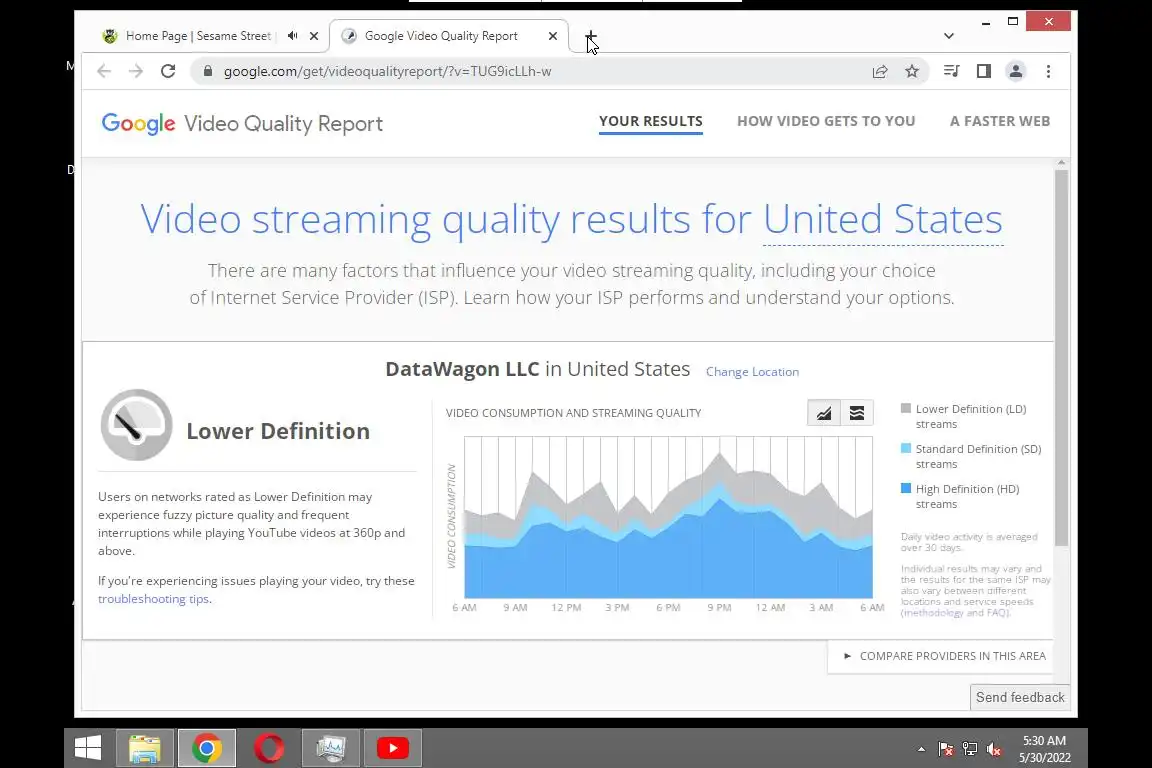Select the Google Video Quality Report tab
This screenshot has width=1152, height=768.
441,36
